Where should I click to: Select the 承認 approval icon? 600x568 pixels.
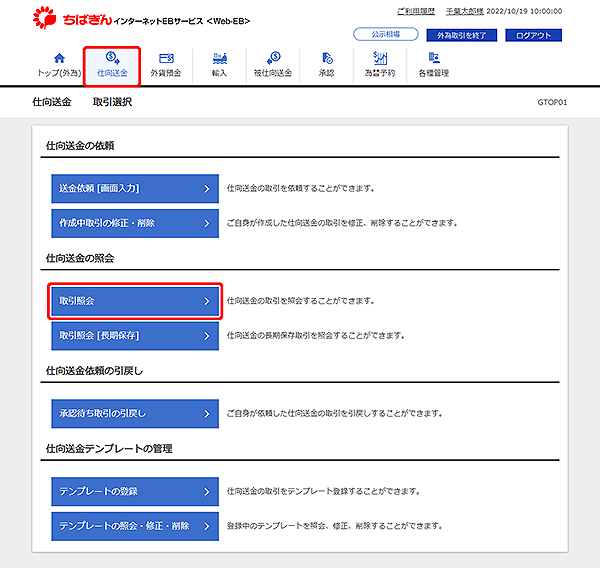[327, 58]
